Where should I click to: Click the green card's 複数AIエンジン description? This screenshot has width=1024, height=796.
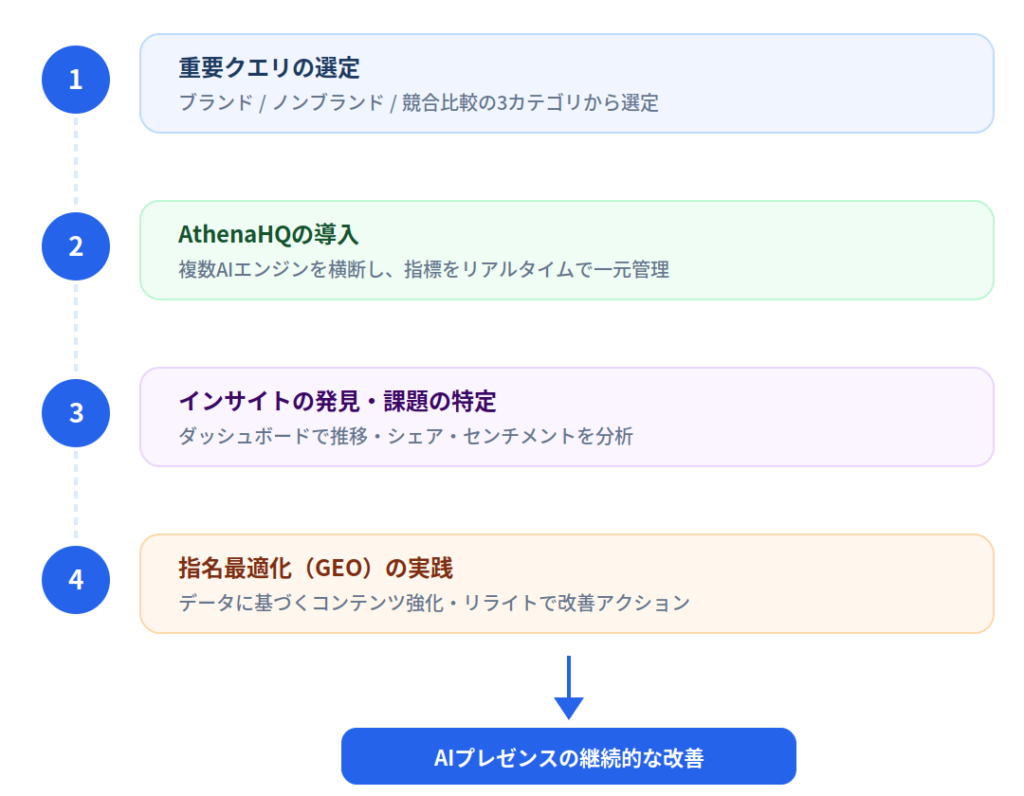(x=423, y=269)
